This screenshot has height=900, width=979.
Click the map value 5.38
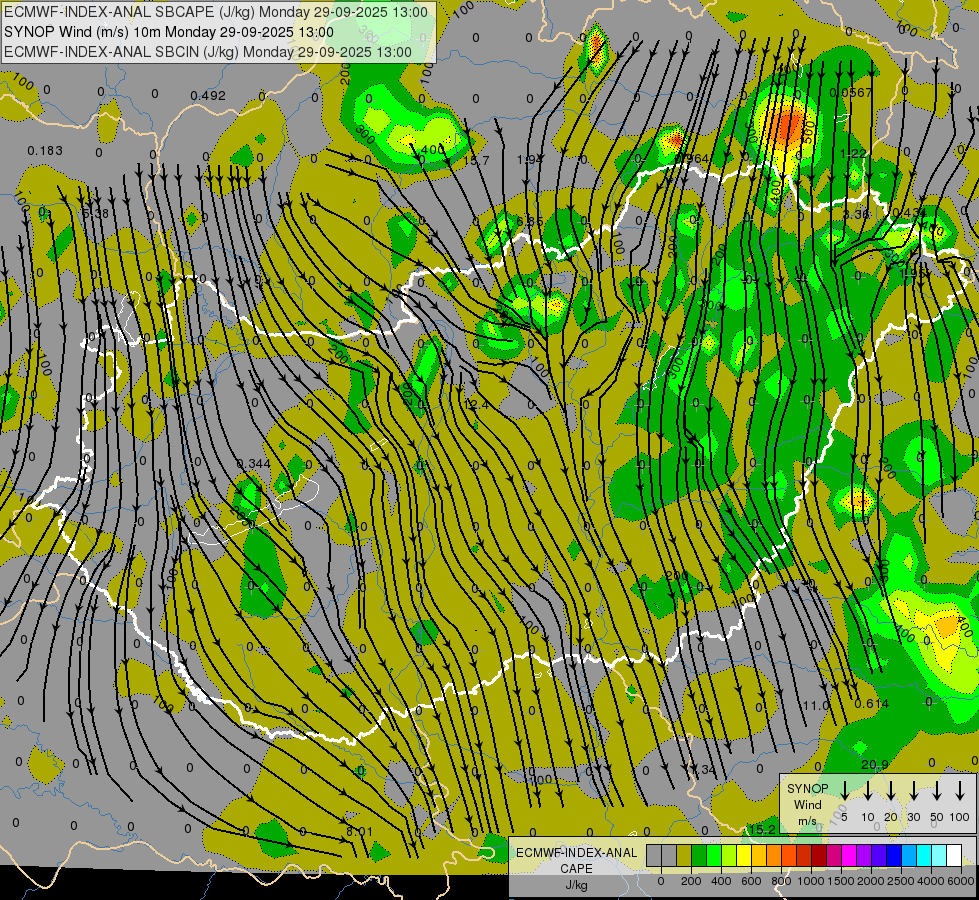[x=96, y=214]
